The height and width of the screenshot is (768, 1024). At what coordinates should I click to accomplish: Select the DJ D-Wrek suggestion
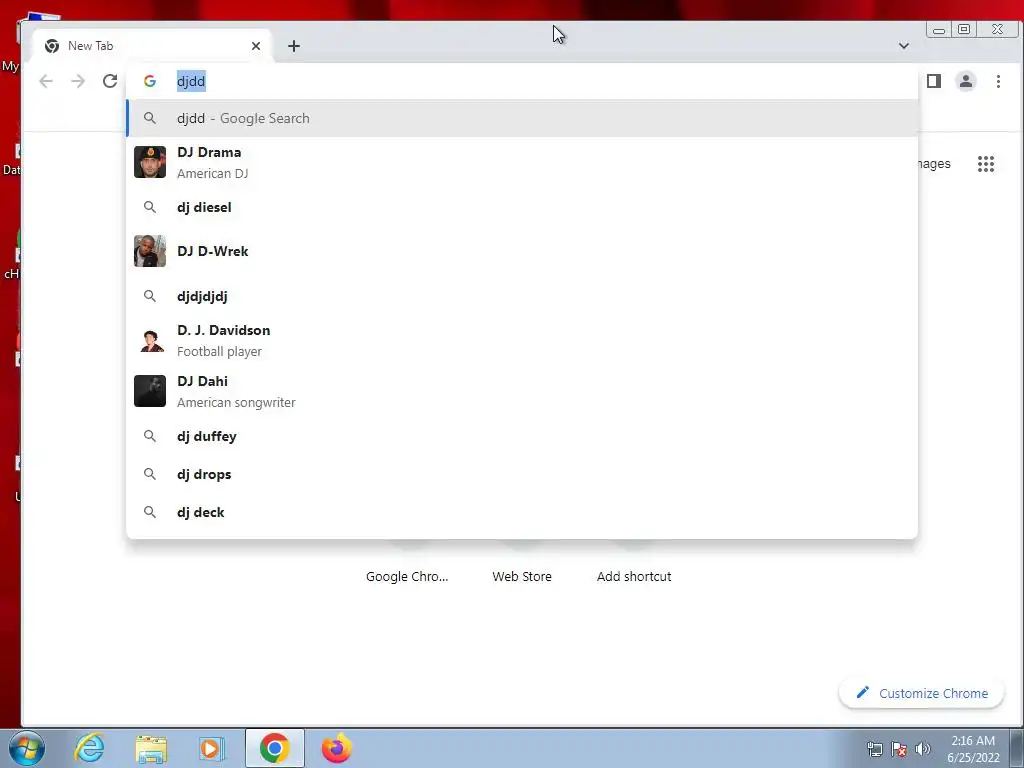[x=522, y=251]
